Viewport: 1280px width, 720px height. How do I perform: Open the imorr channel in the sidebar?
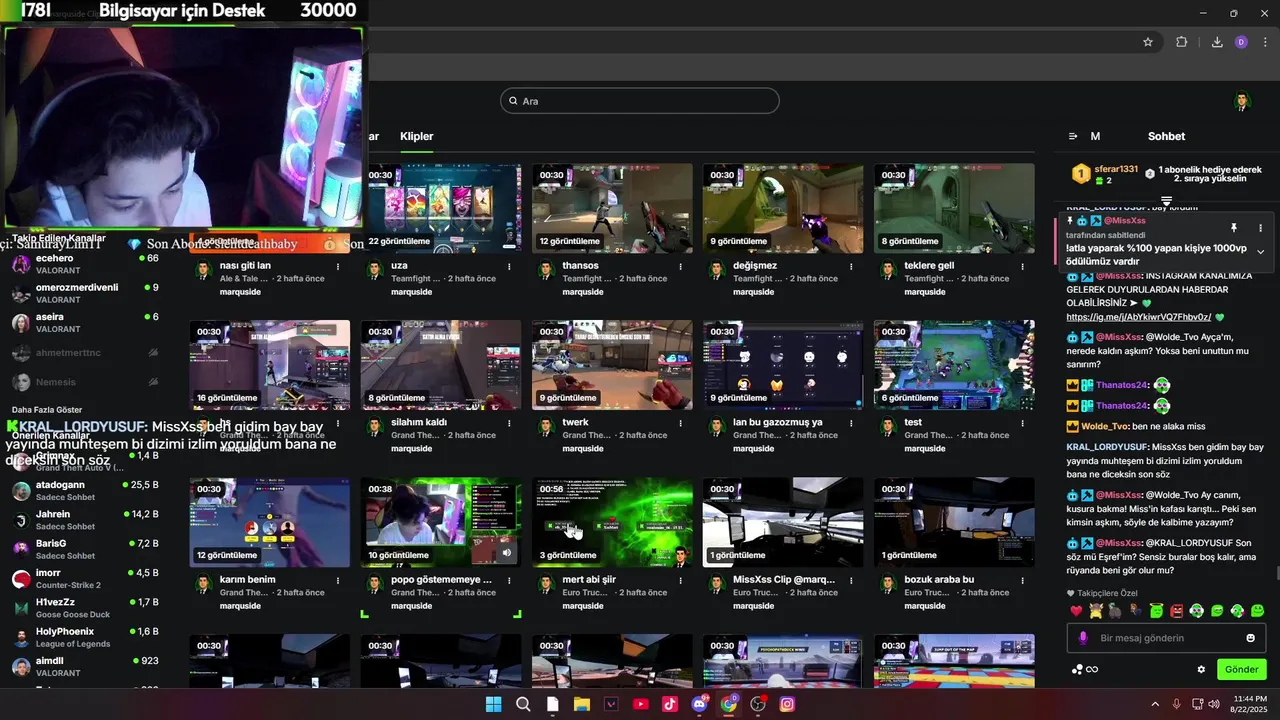[85, 579]
